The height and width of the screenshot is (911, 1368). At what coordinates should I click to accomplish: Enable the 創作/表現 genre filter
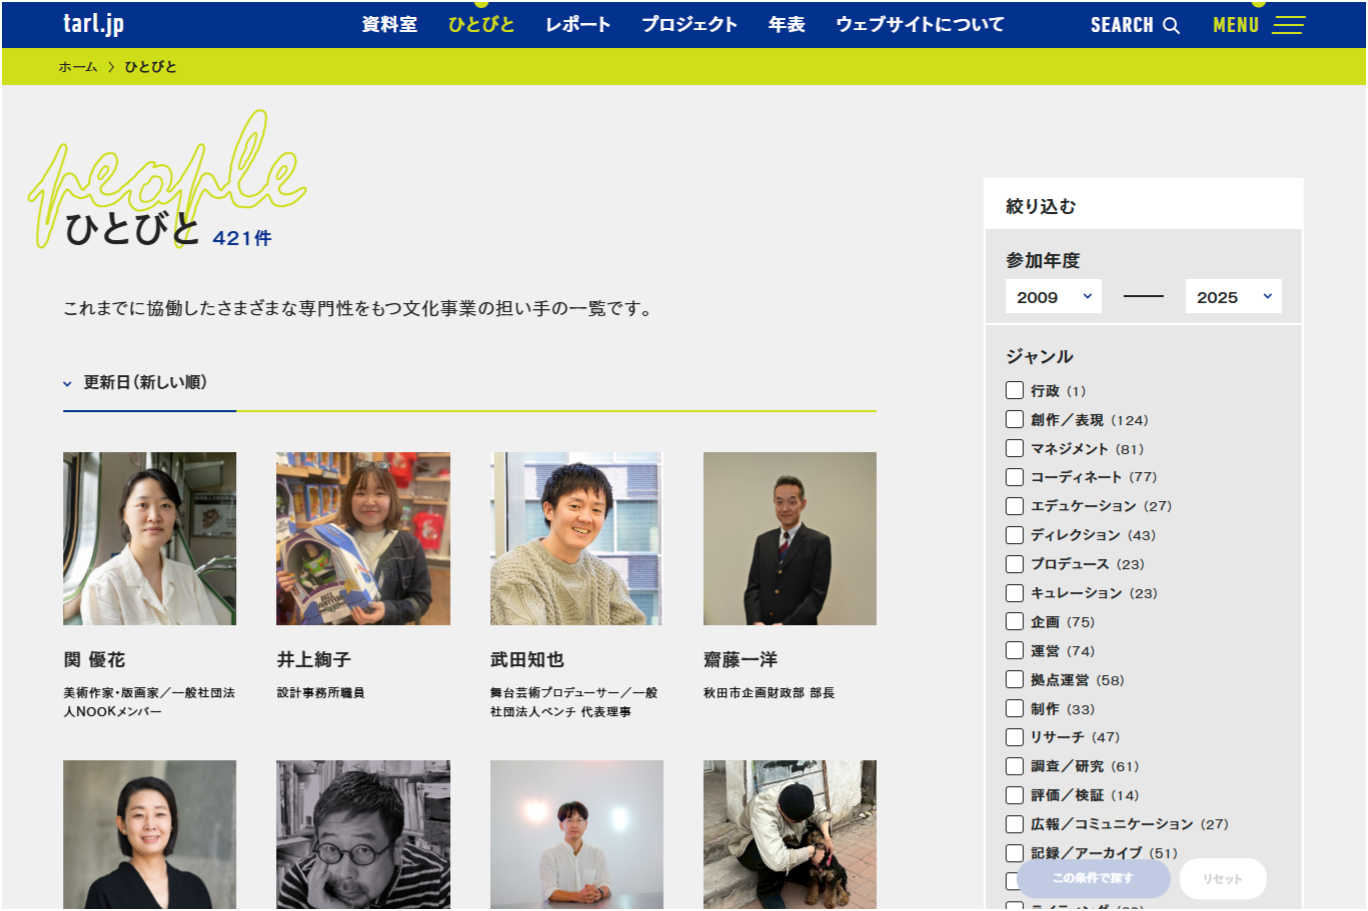1014,419
